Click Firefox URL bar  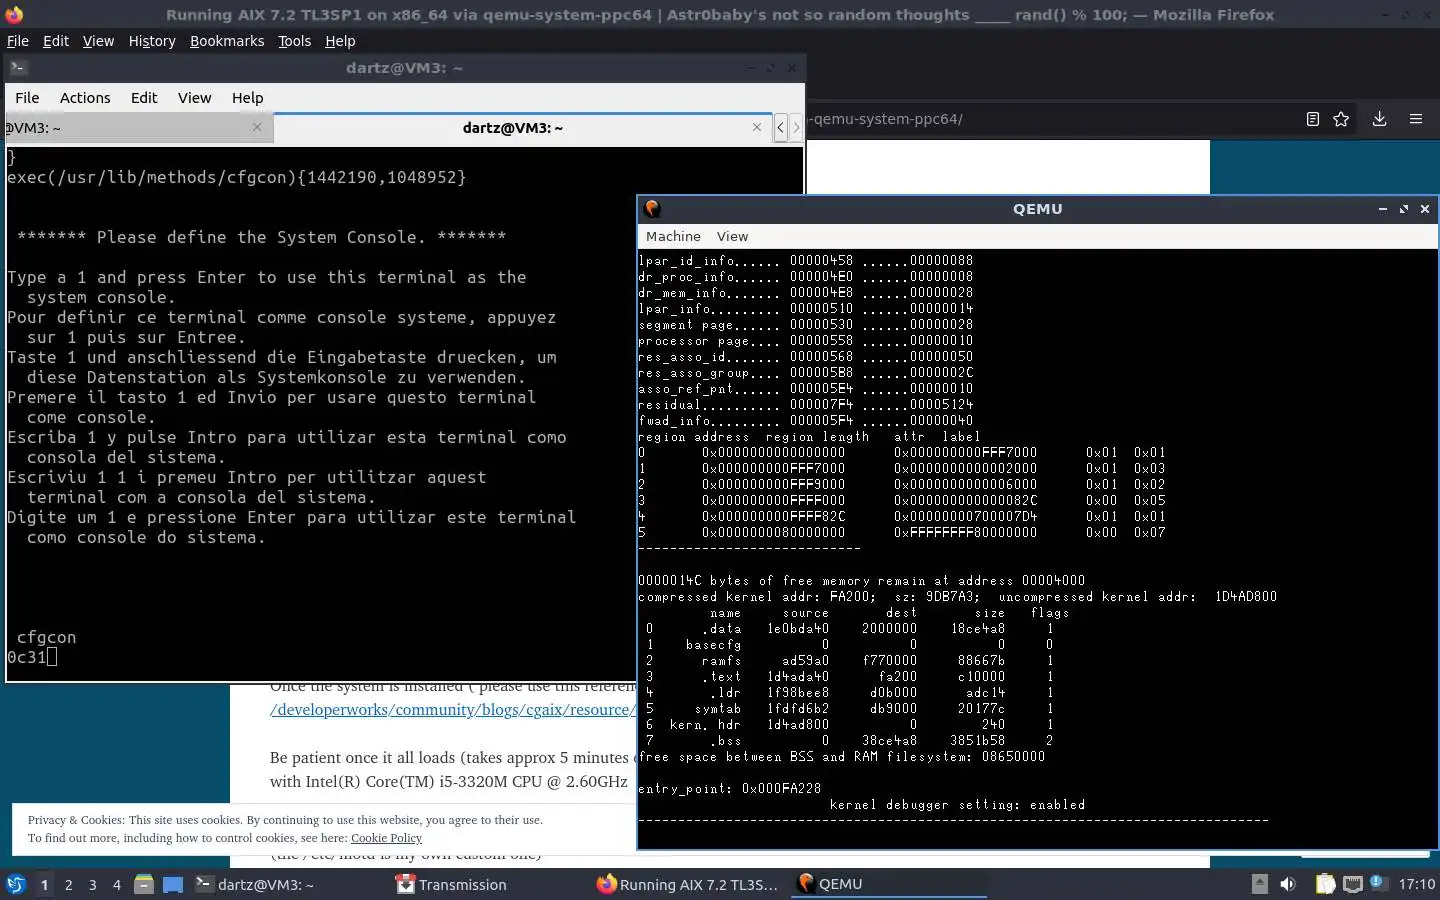(x=1050, y=118)
